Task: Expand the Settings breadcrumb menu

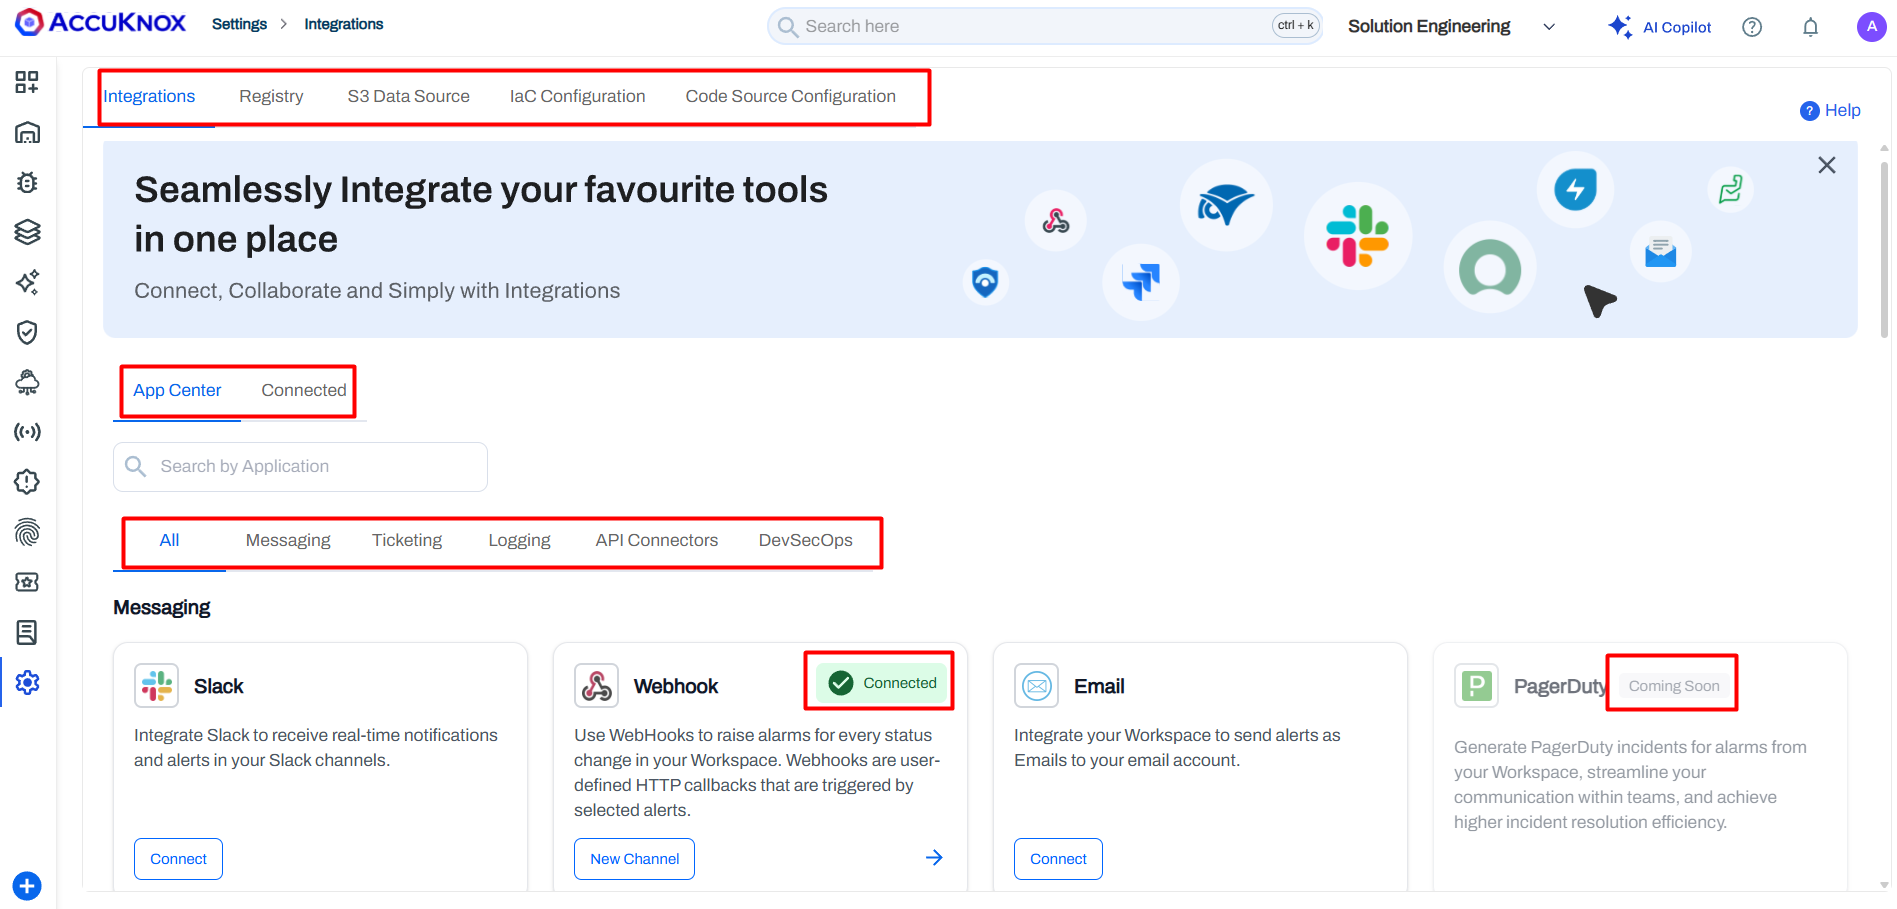Action: (240, 23)
